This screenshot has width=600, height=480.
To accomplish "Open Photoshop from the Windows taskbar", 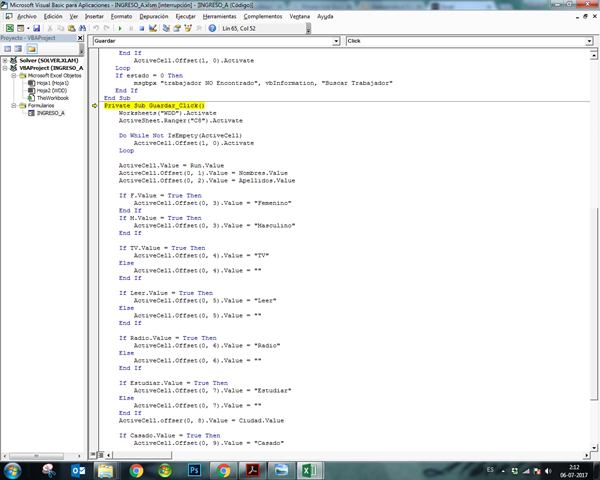I will click(194, 469).
